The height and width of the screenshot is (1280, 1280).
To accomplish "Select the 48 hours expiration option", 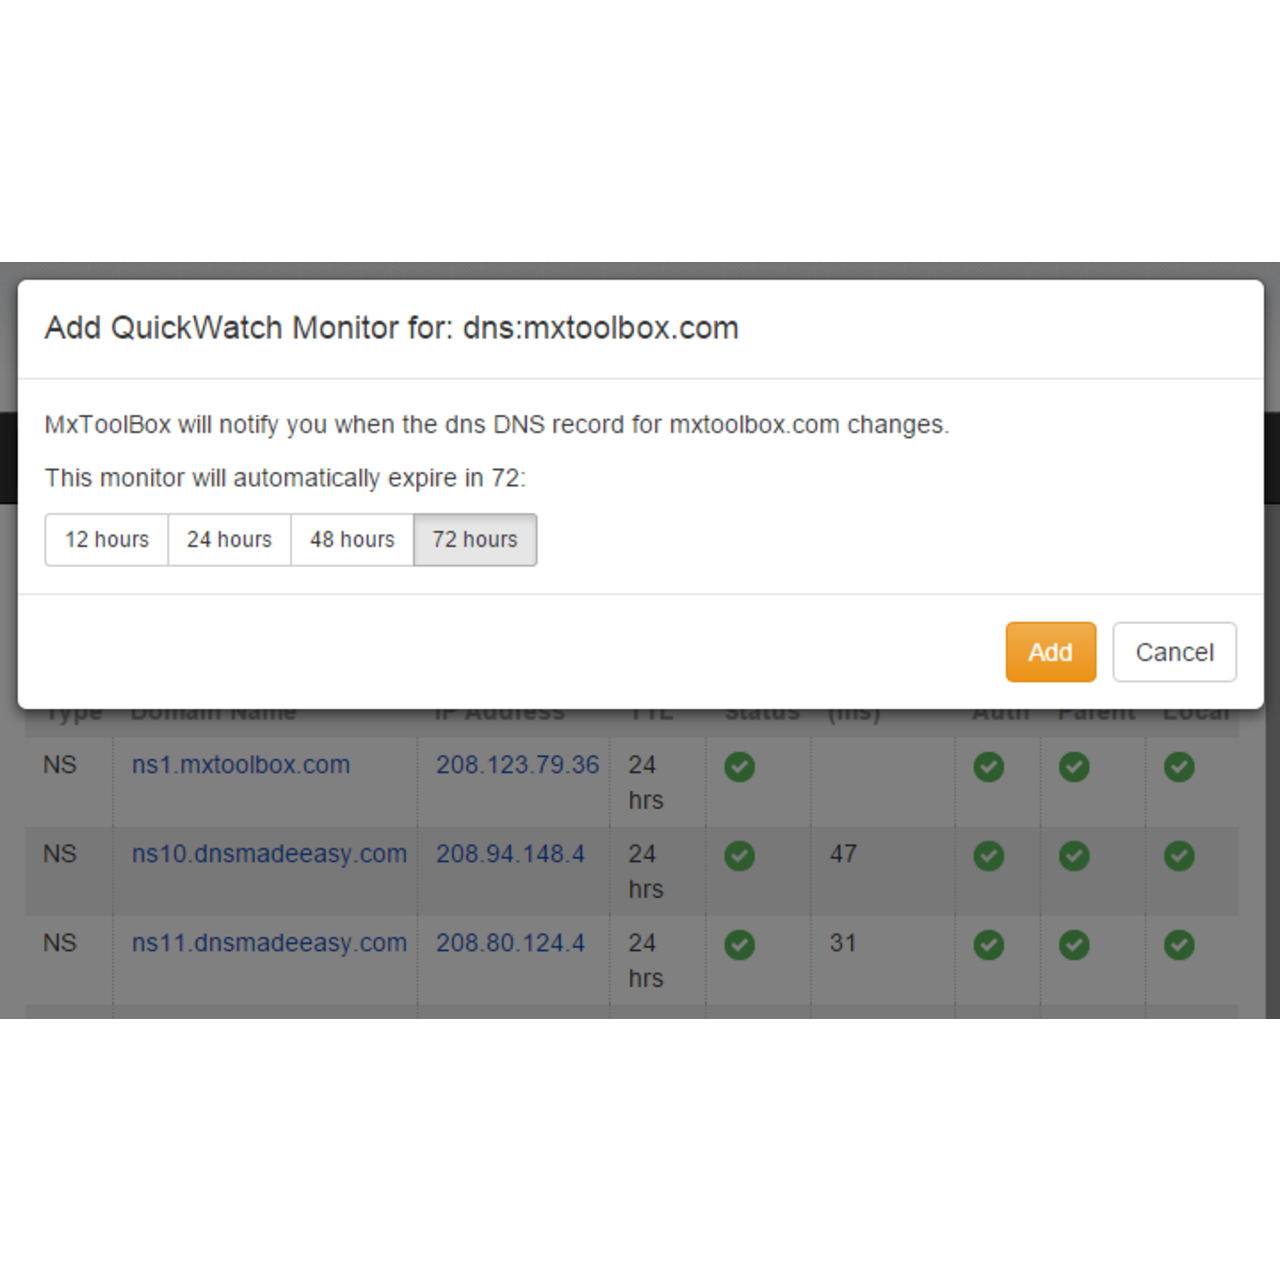I will tap(352, 540).
